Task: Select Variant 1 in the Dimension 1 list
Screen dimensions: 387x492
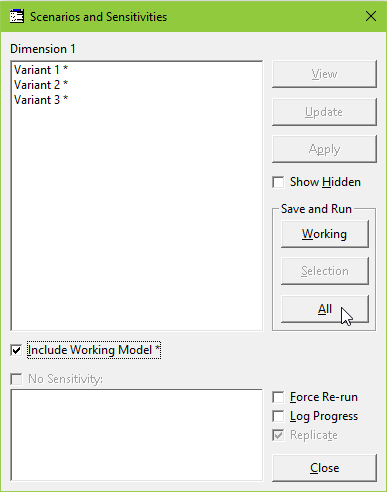Action: coord(41,70)
